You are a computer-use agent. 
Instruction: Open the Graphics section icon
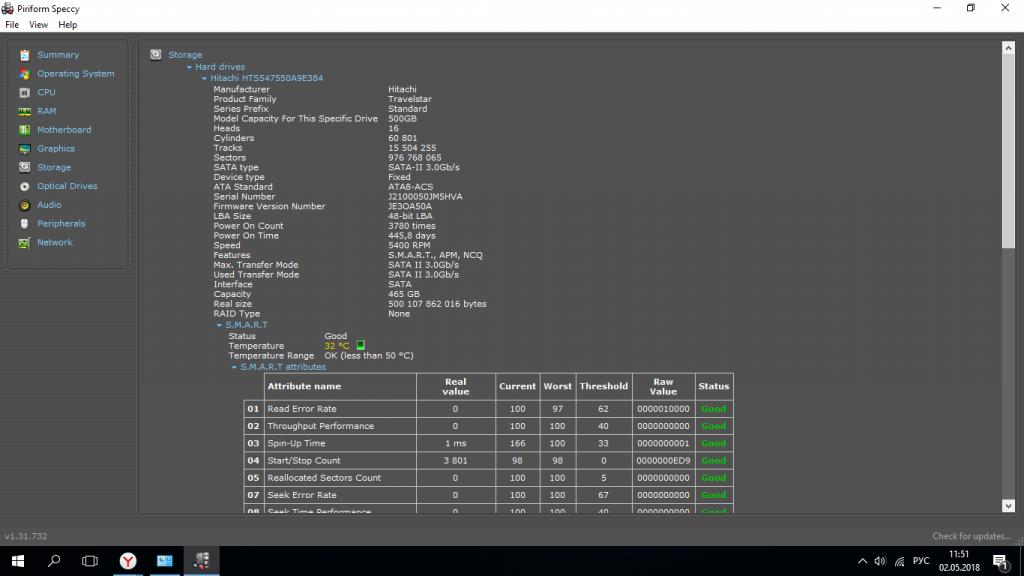[x=25, y=149]
